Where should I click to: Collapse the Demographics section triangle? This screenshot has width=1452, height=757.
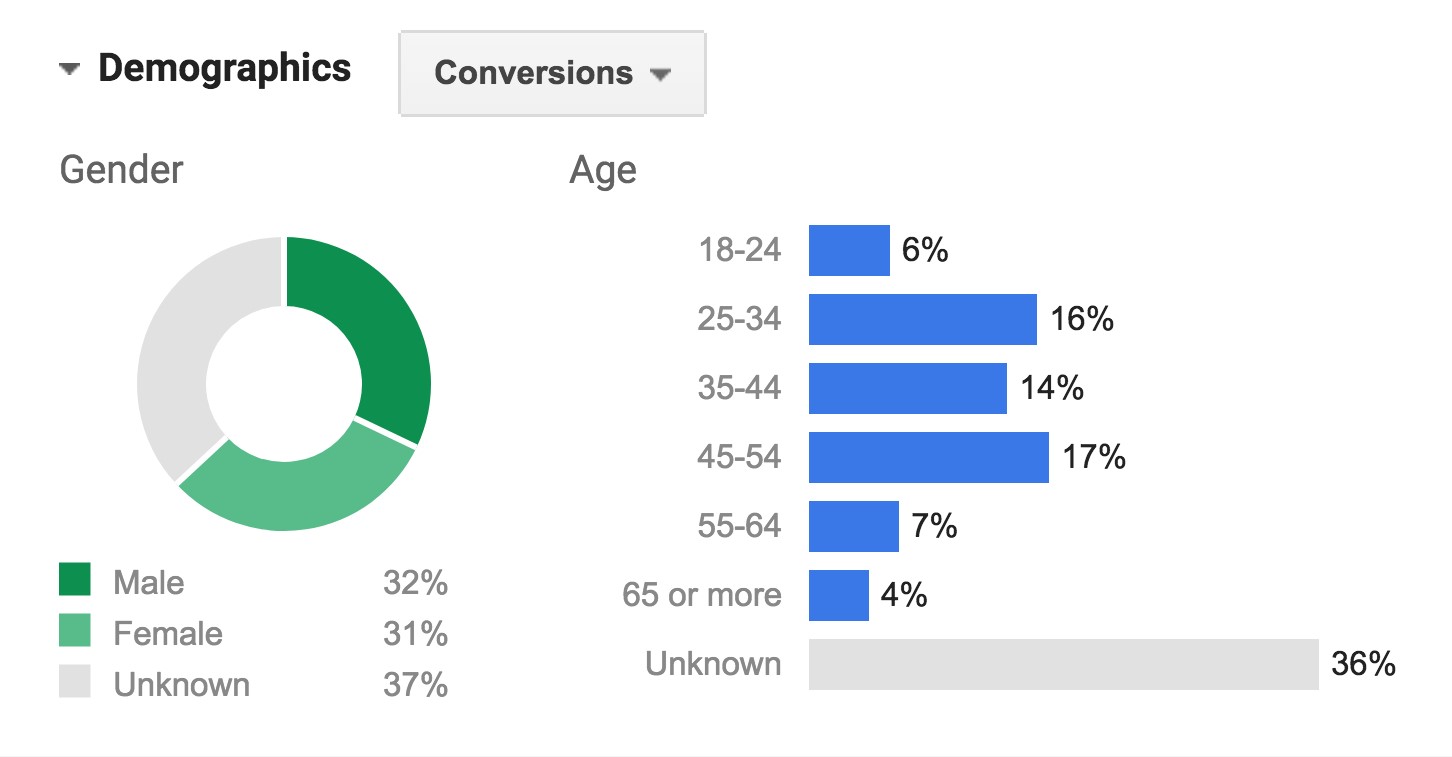point(69,70)
